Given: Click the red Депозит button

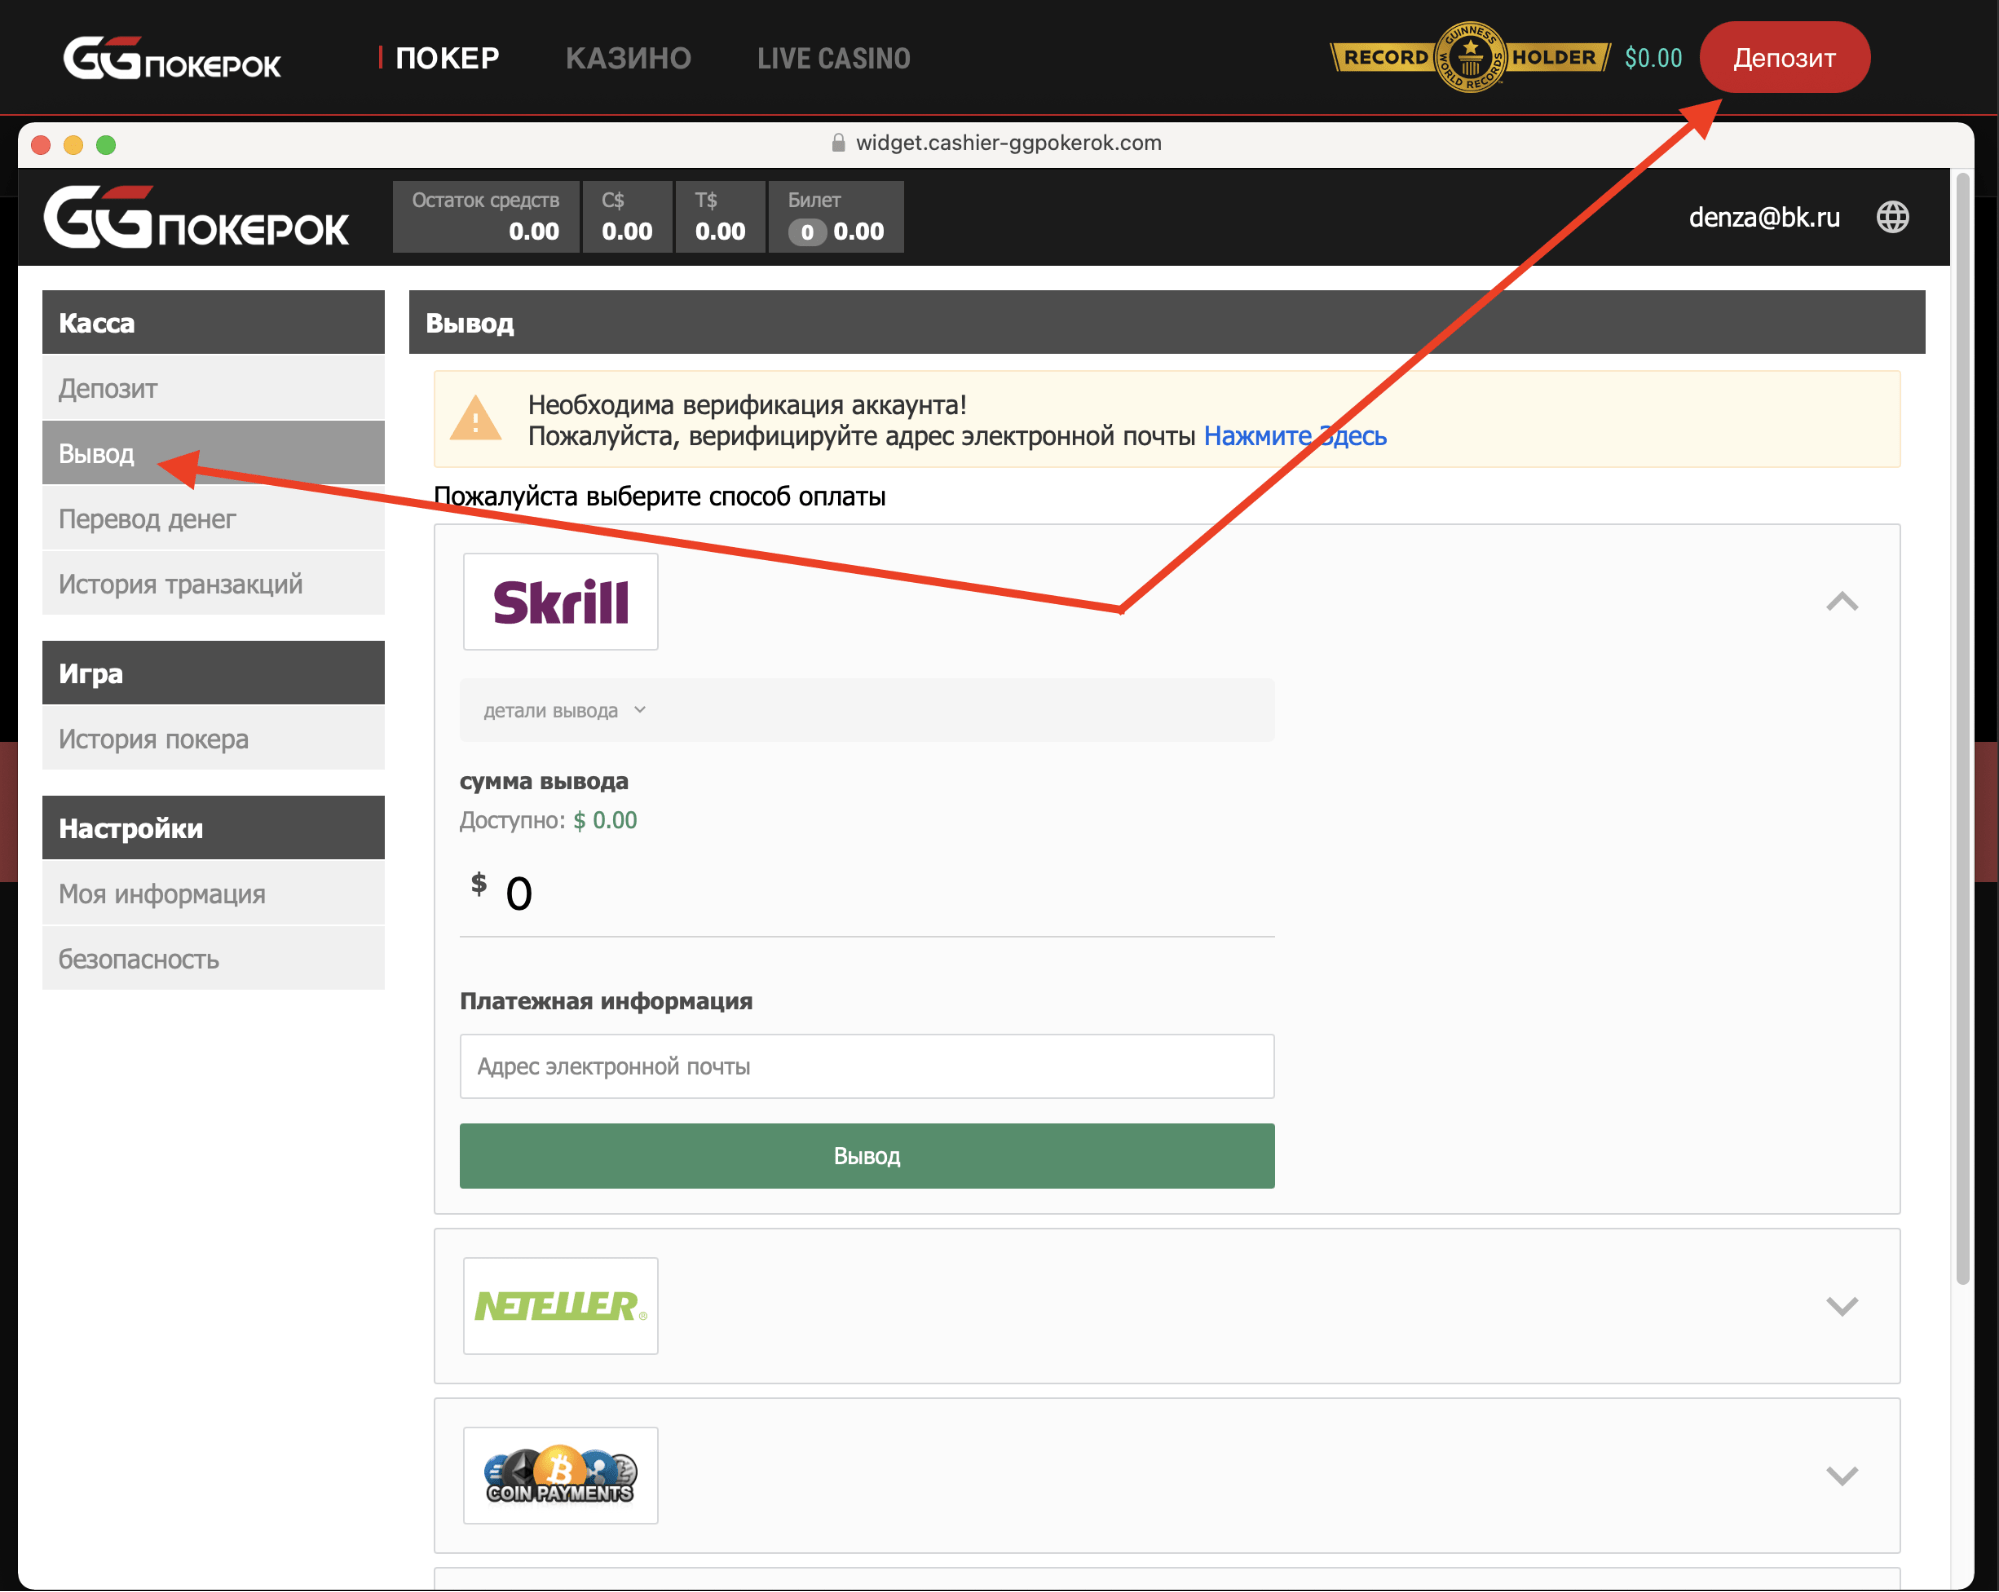Looking at the screenshot, I should [1784, 57].
